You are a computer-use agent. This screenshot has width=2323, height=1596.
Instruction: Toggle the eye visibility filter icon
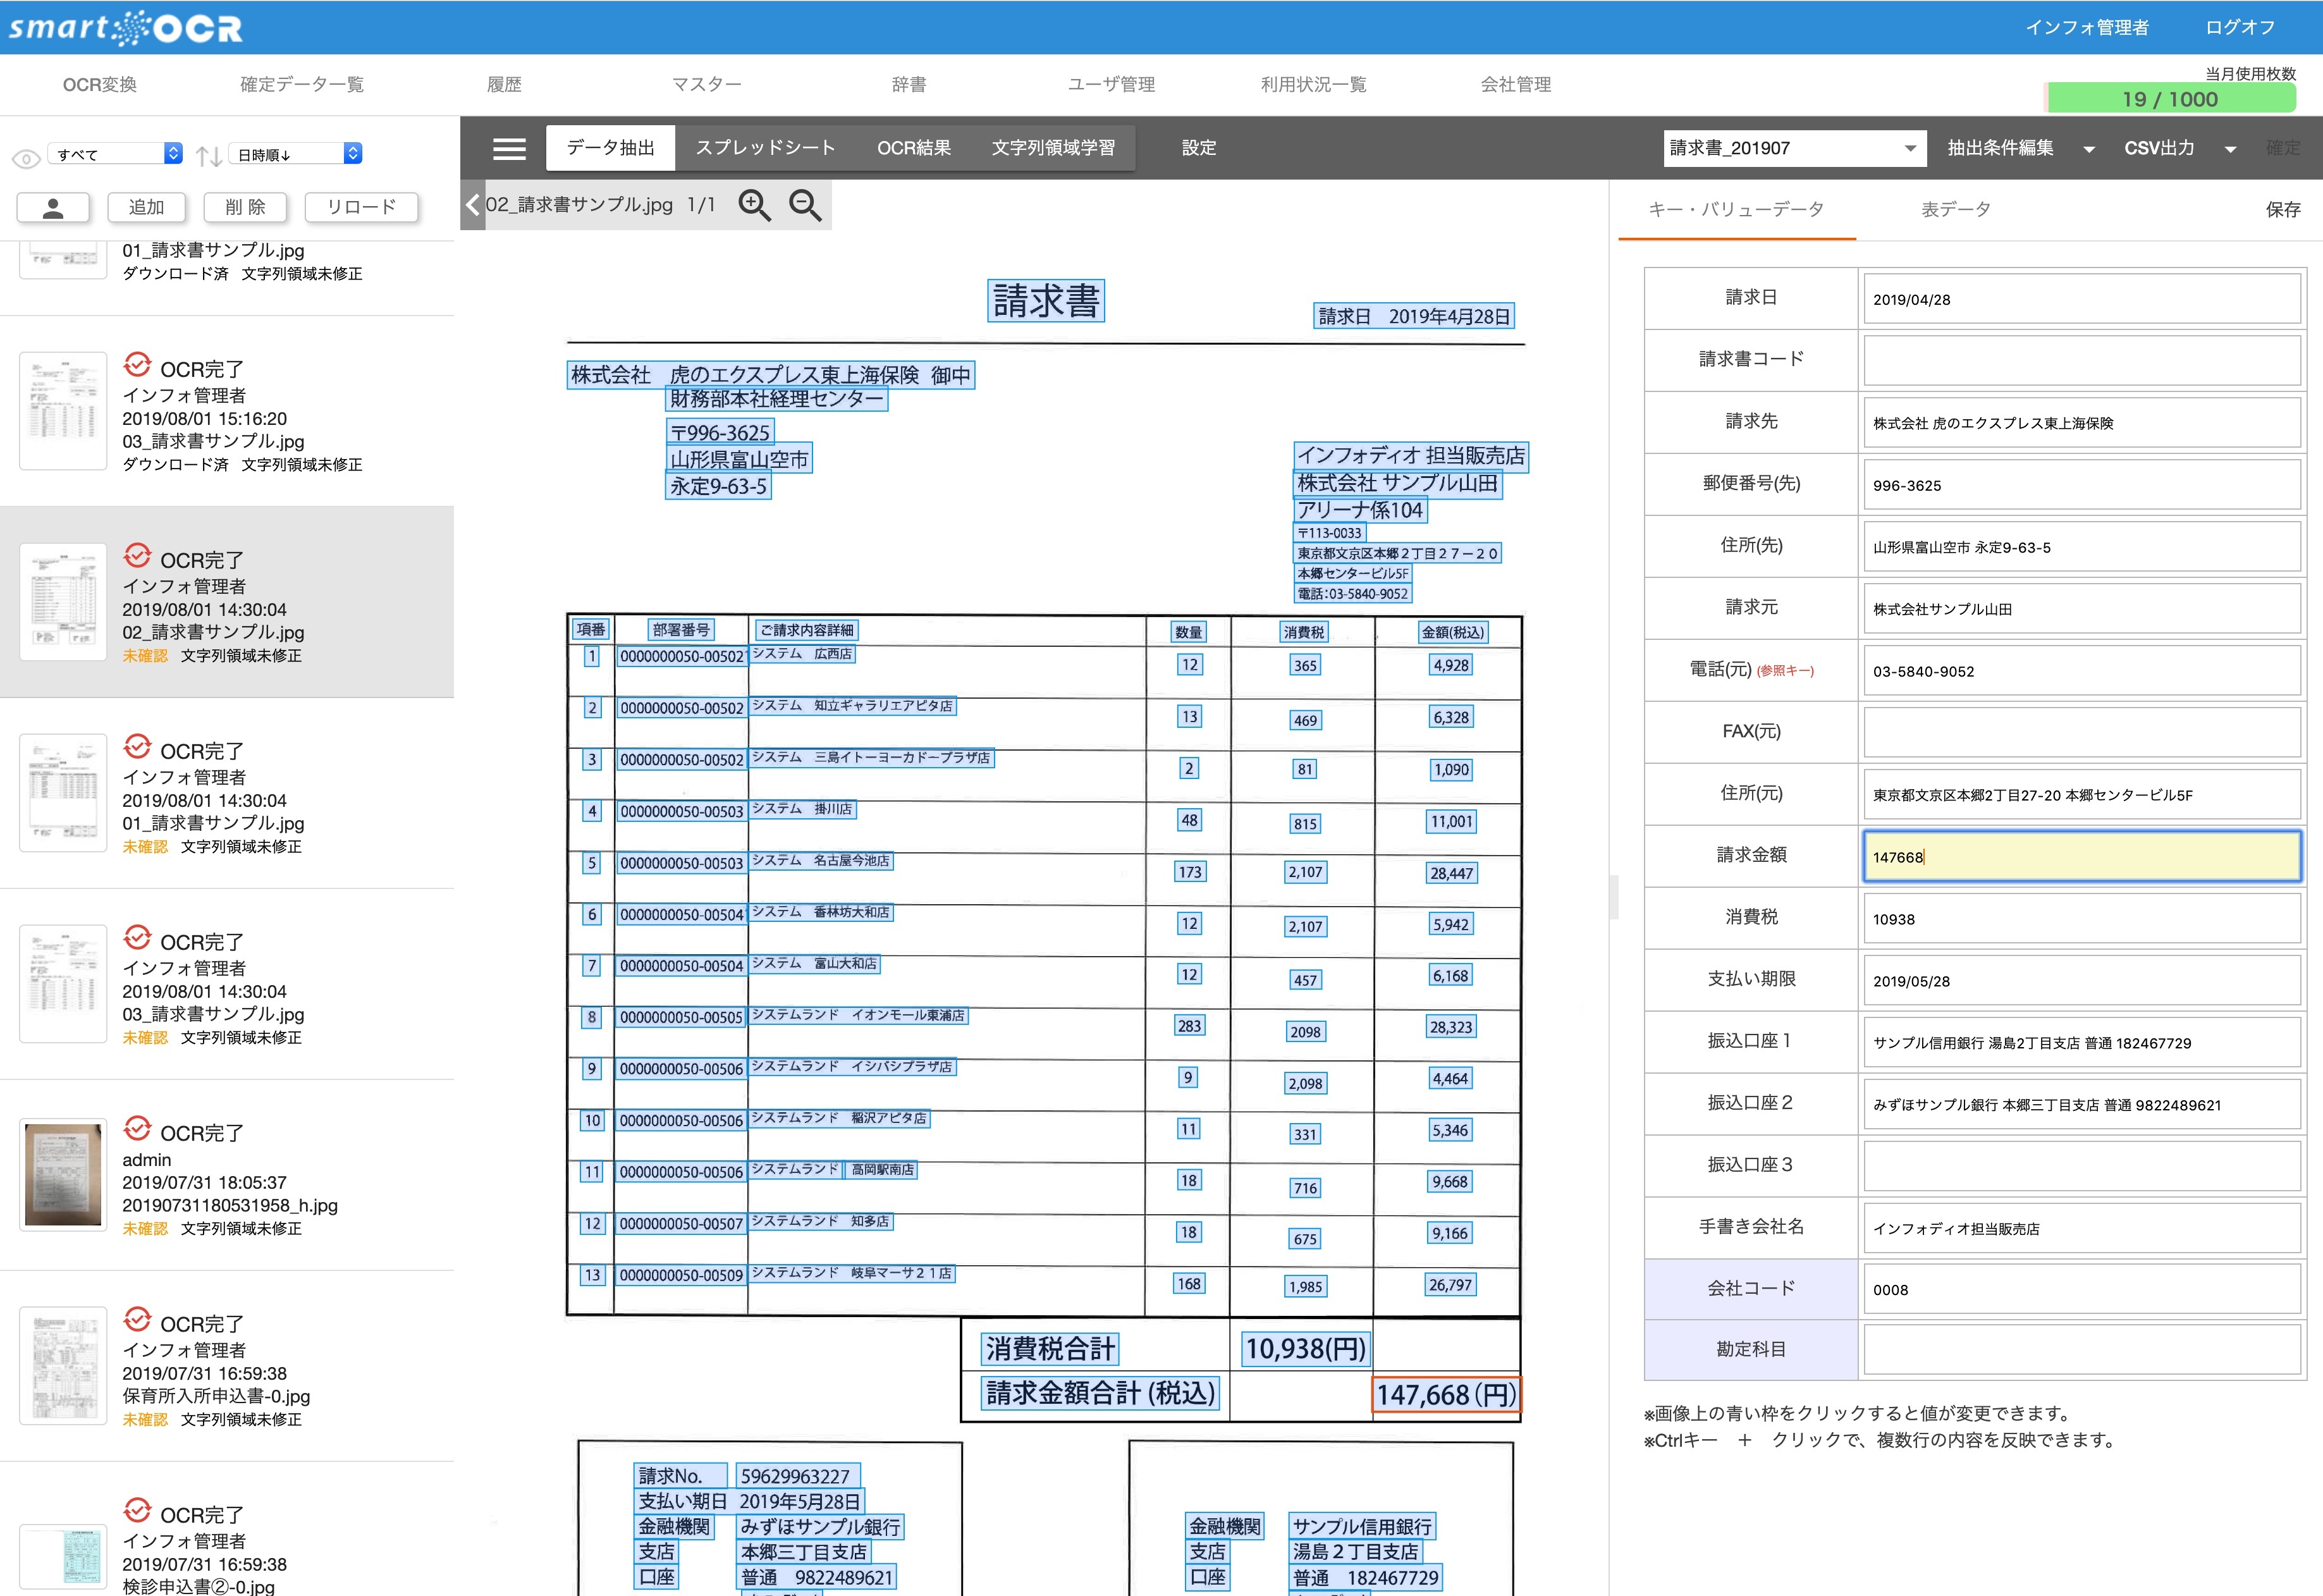click(x=26, y=158)
